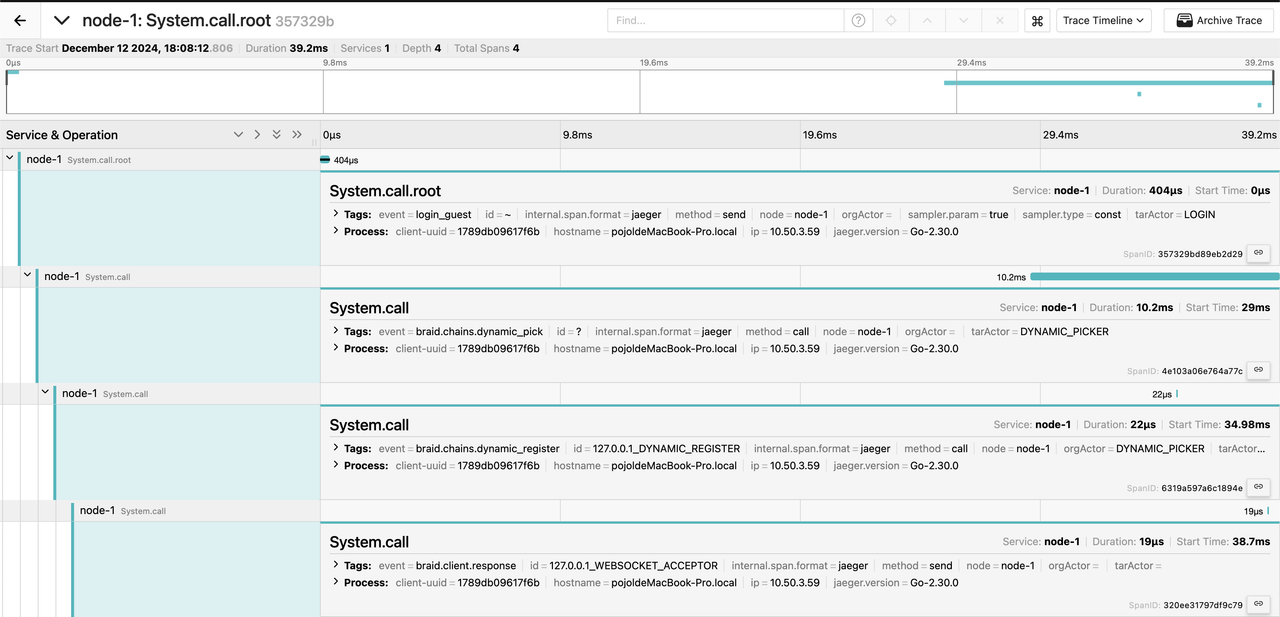1280x617 pixels.
Task: Open the search help question icon
Action: 858,20
